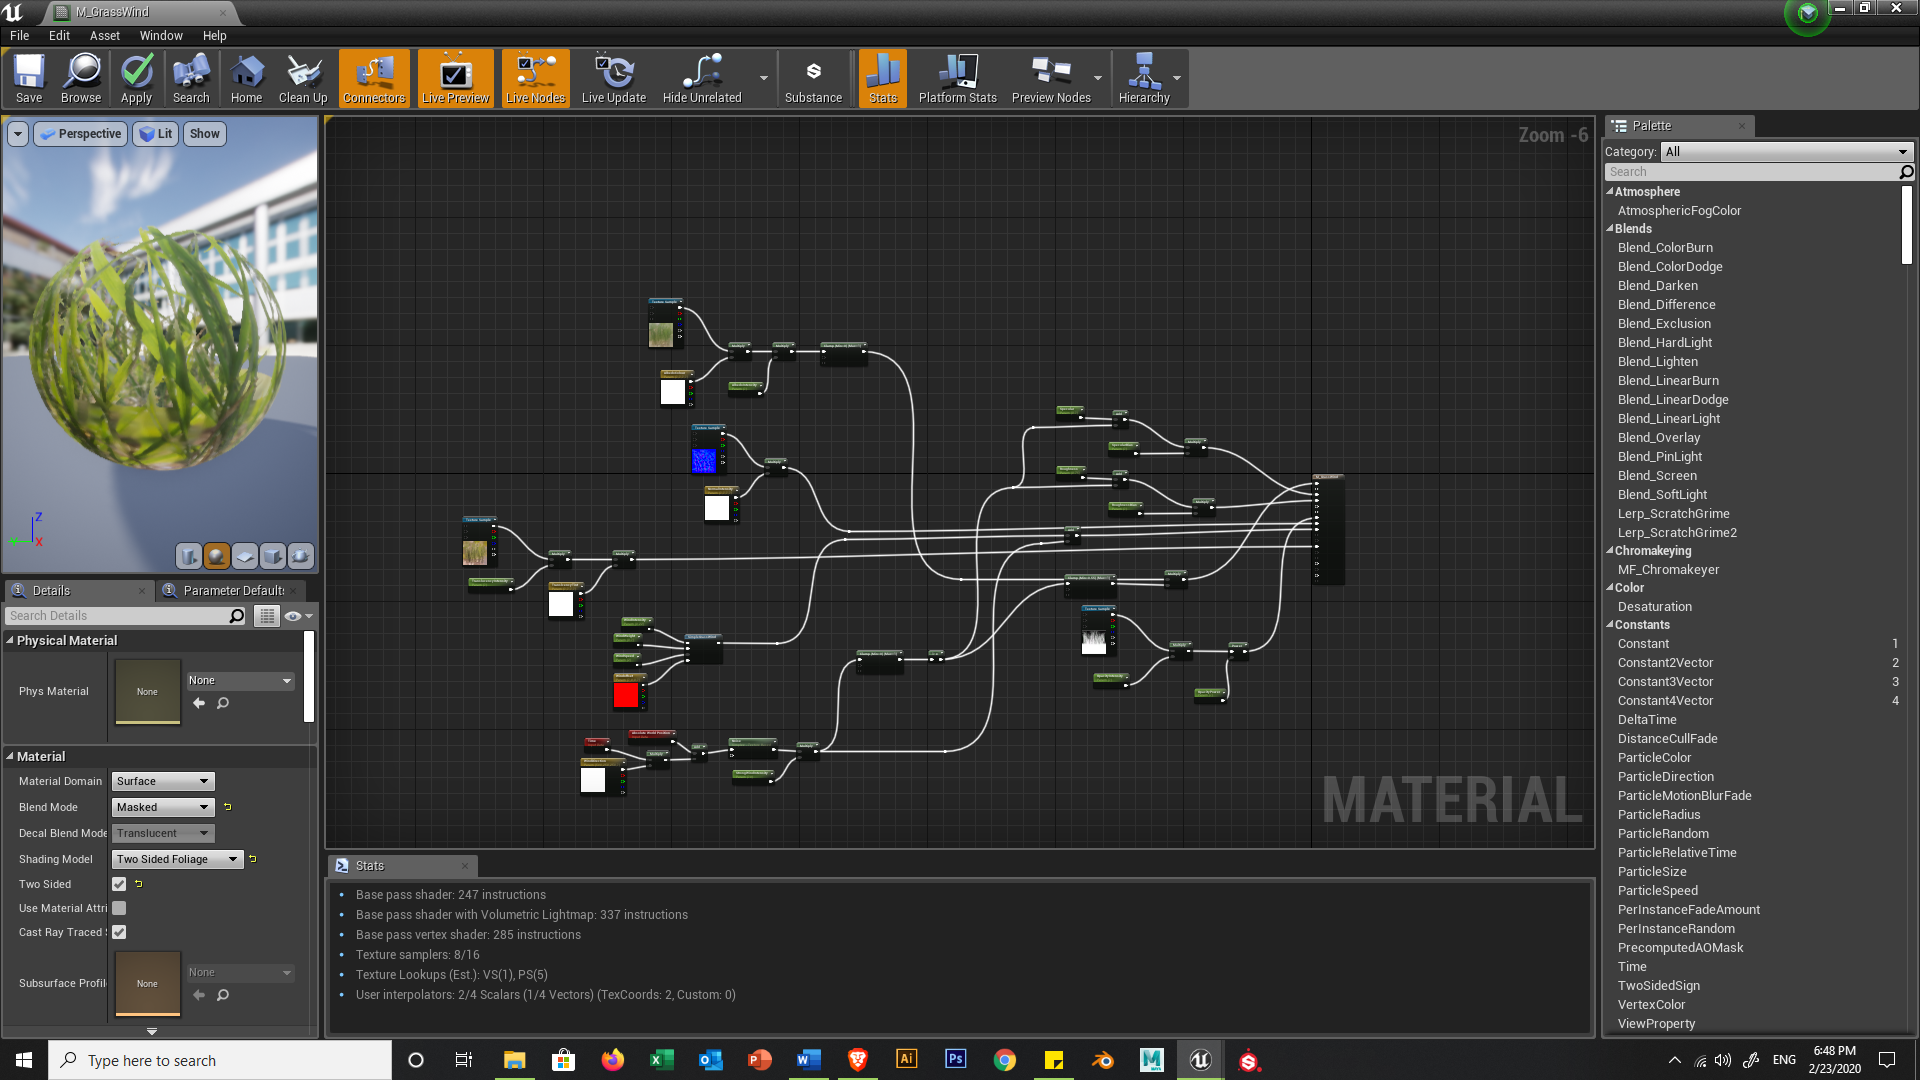
Task: Toggle Cast Ray Traced Shadows checkbox
Action: click(x=119, y=932)
